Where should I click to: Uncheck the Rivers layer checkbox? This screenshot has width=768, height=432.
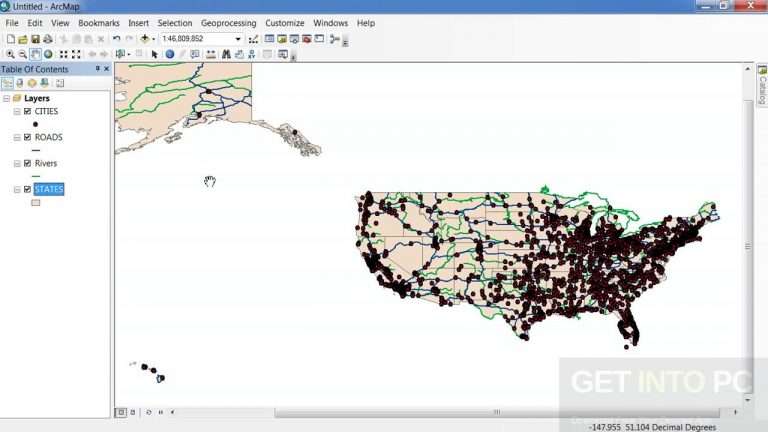27,164
